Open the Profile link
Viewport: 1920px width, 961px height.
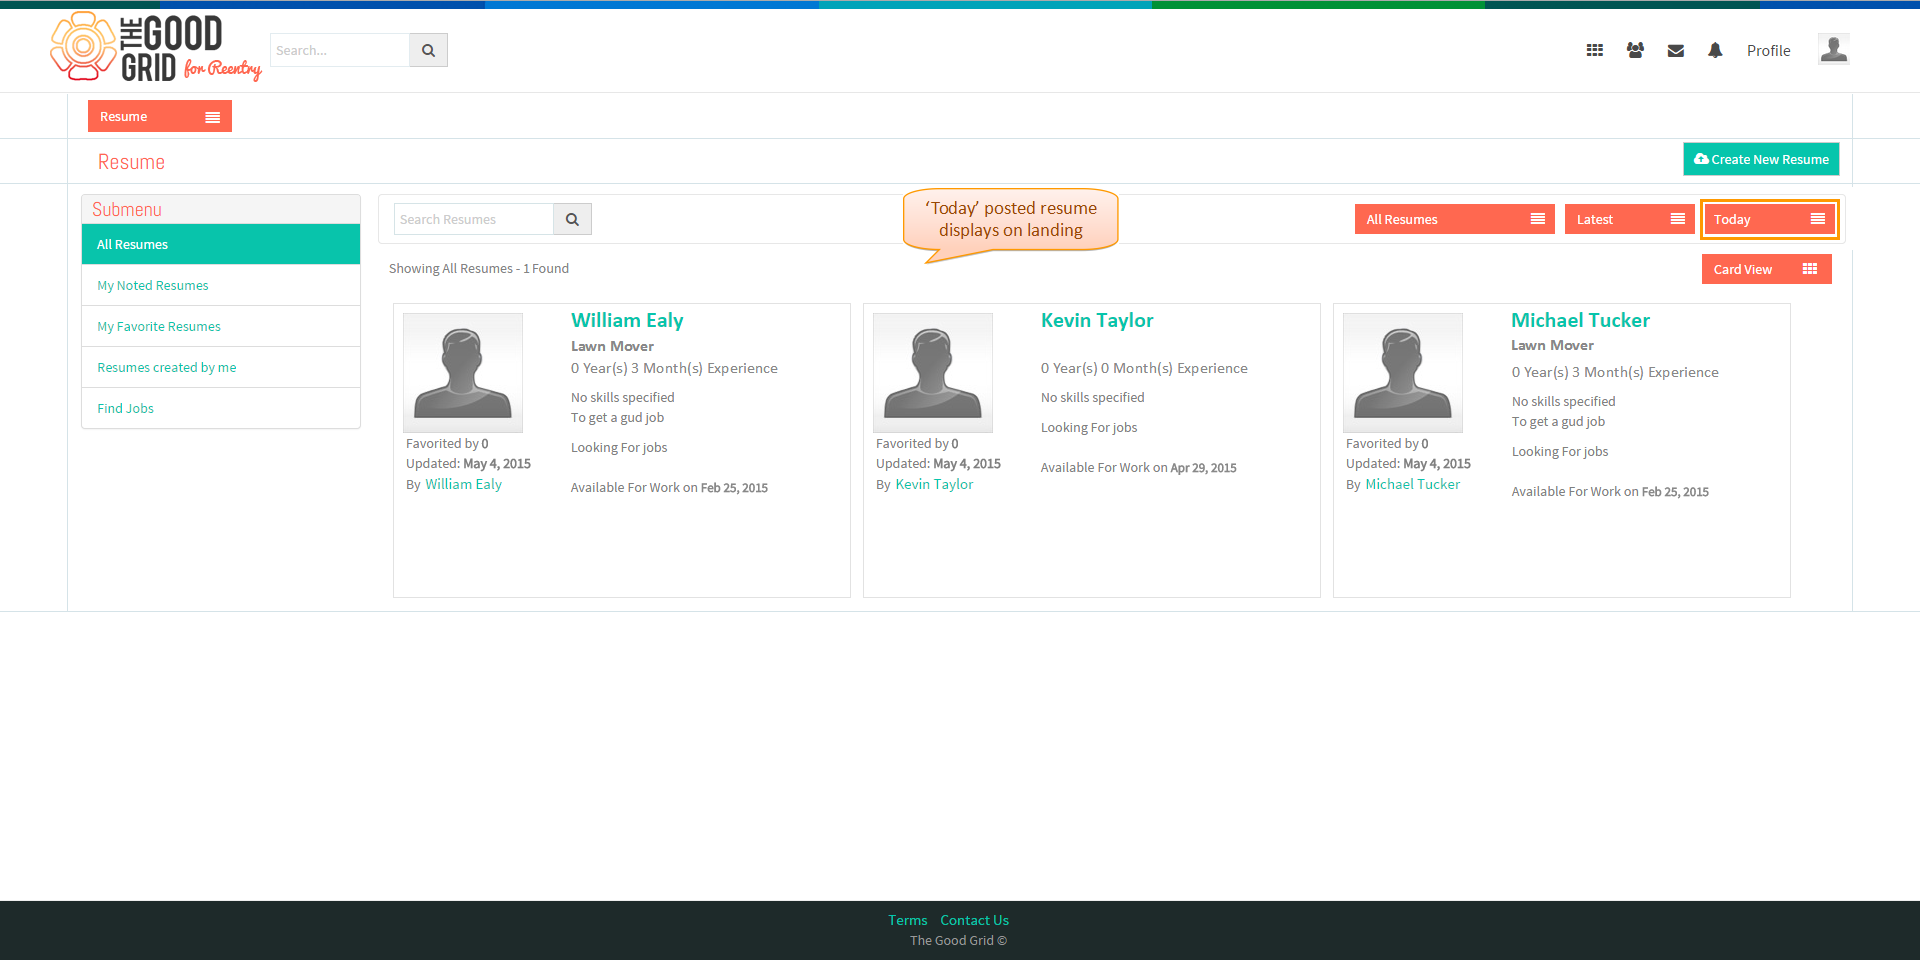pyautogui.click(x=1768, y=50)
